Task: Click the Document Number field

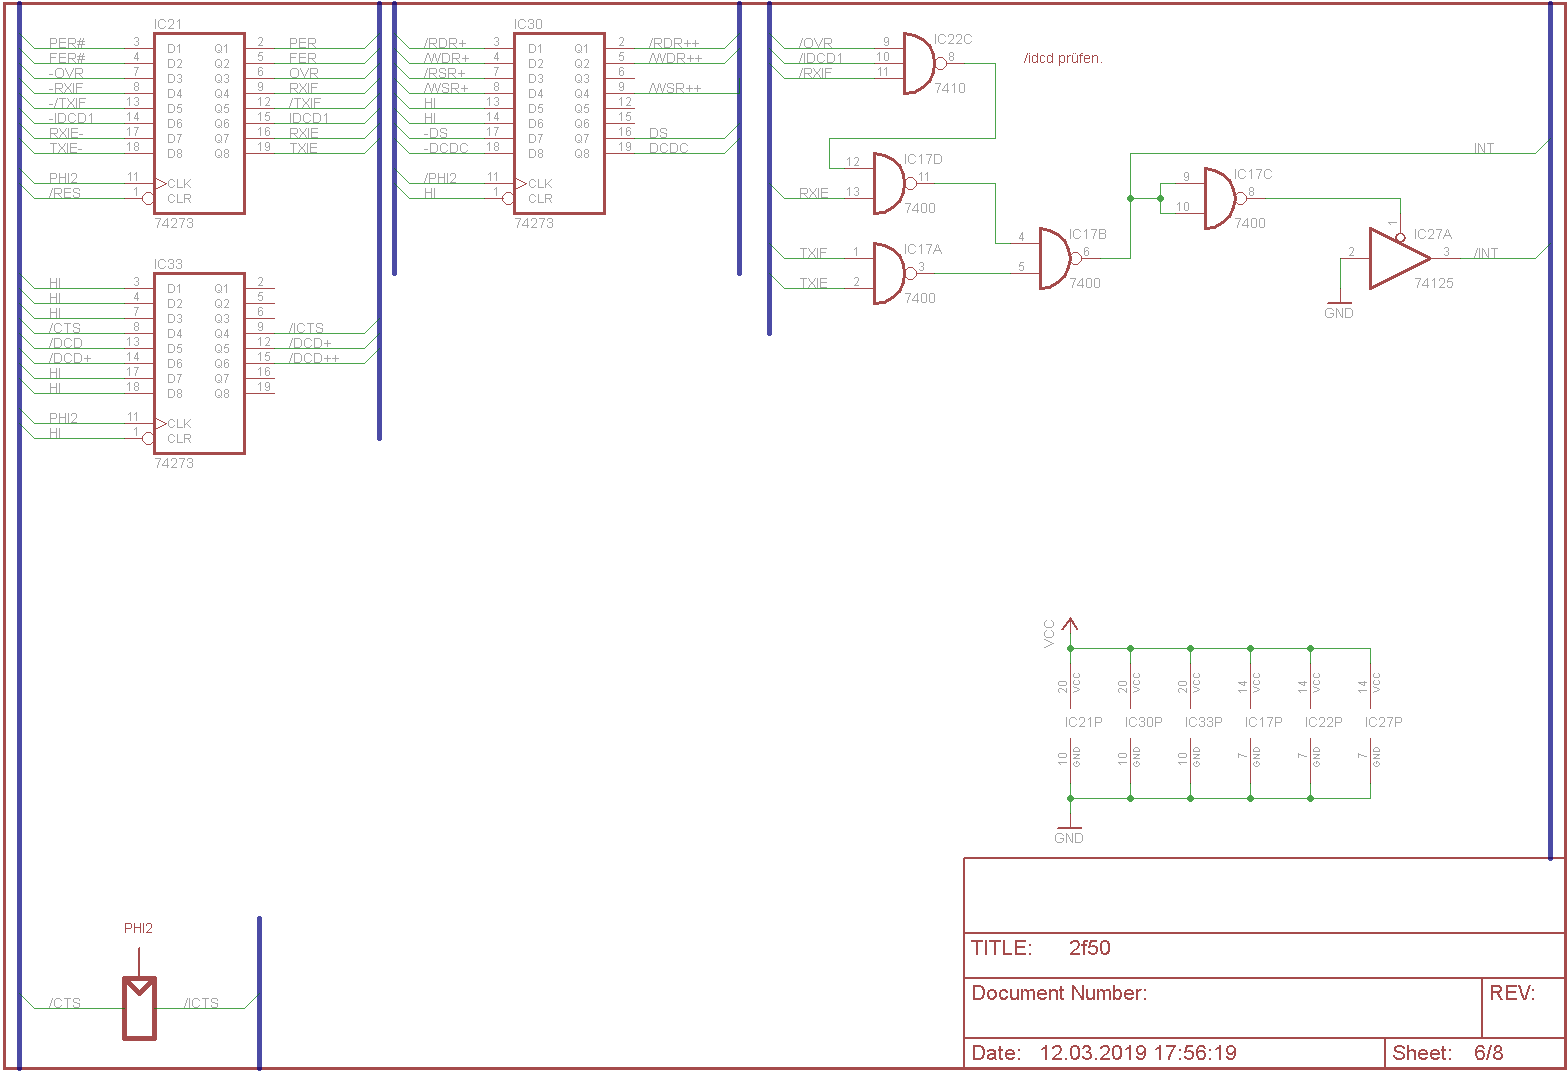Action: pyautogui.click(x=1059, y=993)
